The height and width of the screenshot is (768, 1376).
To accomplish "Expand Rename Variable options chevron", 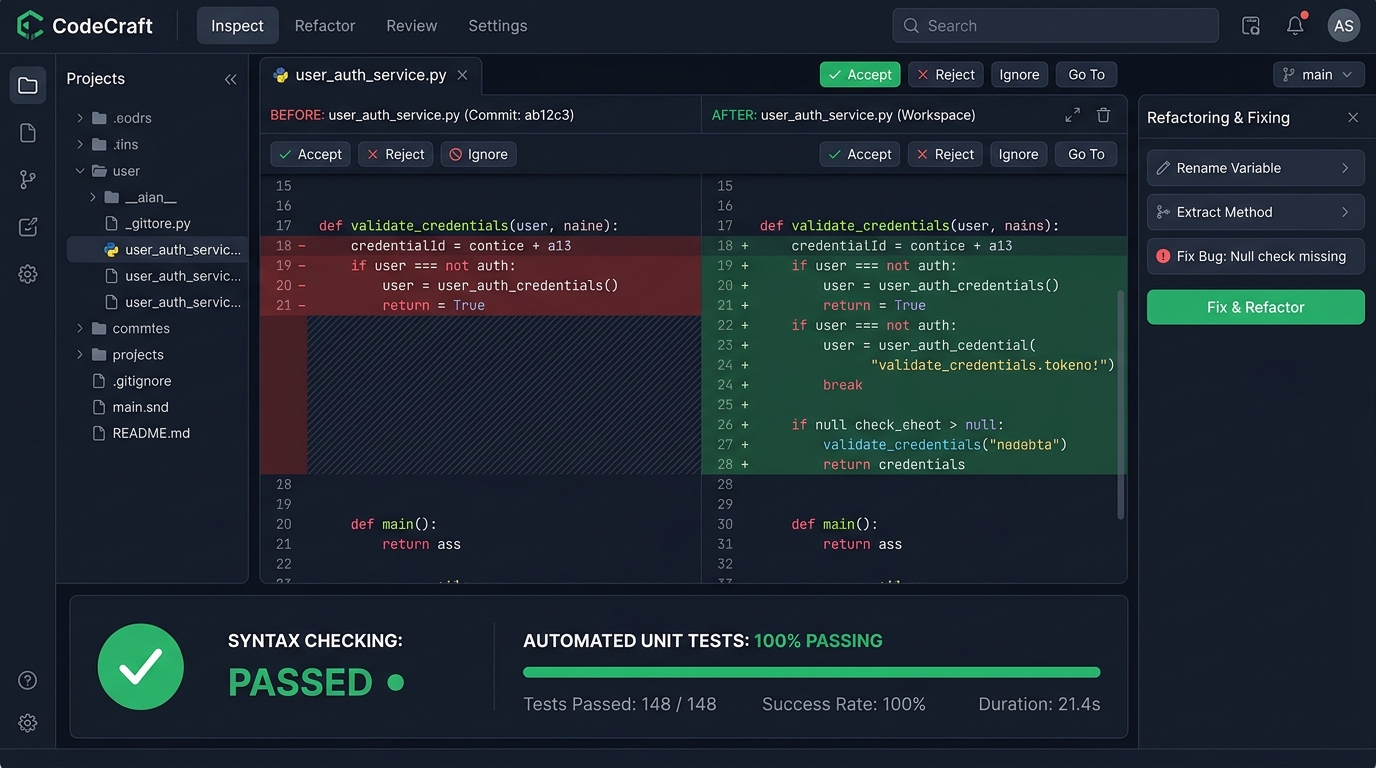I will (1345, 168).
